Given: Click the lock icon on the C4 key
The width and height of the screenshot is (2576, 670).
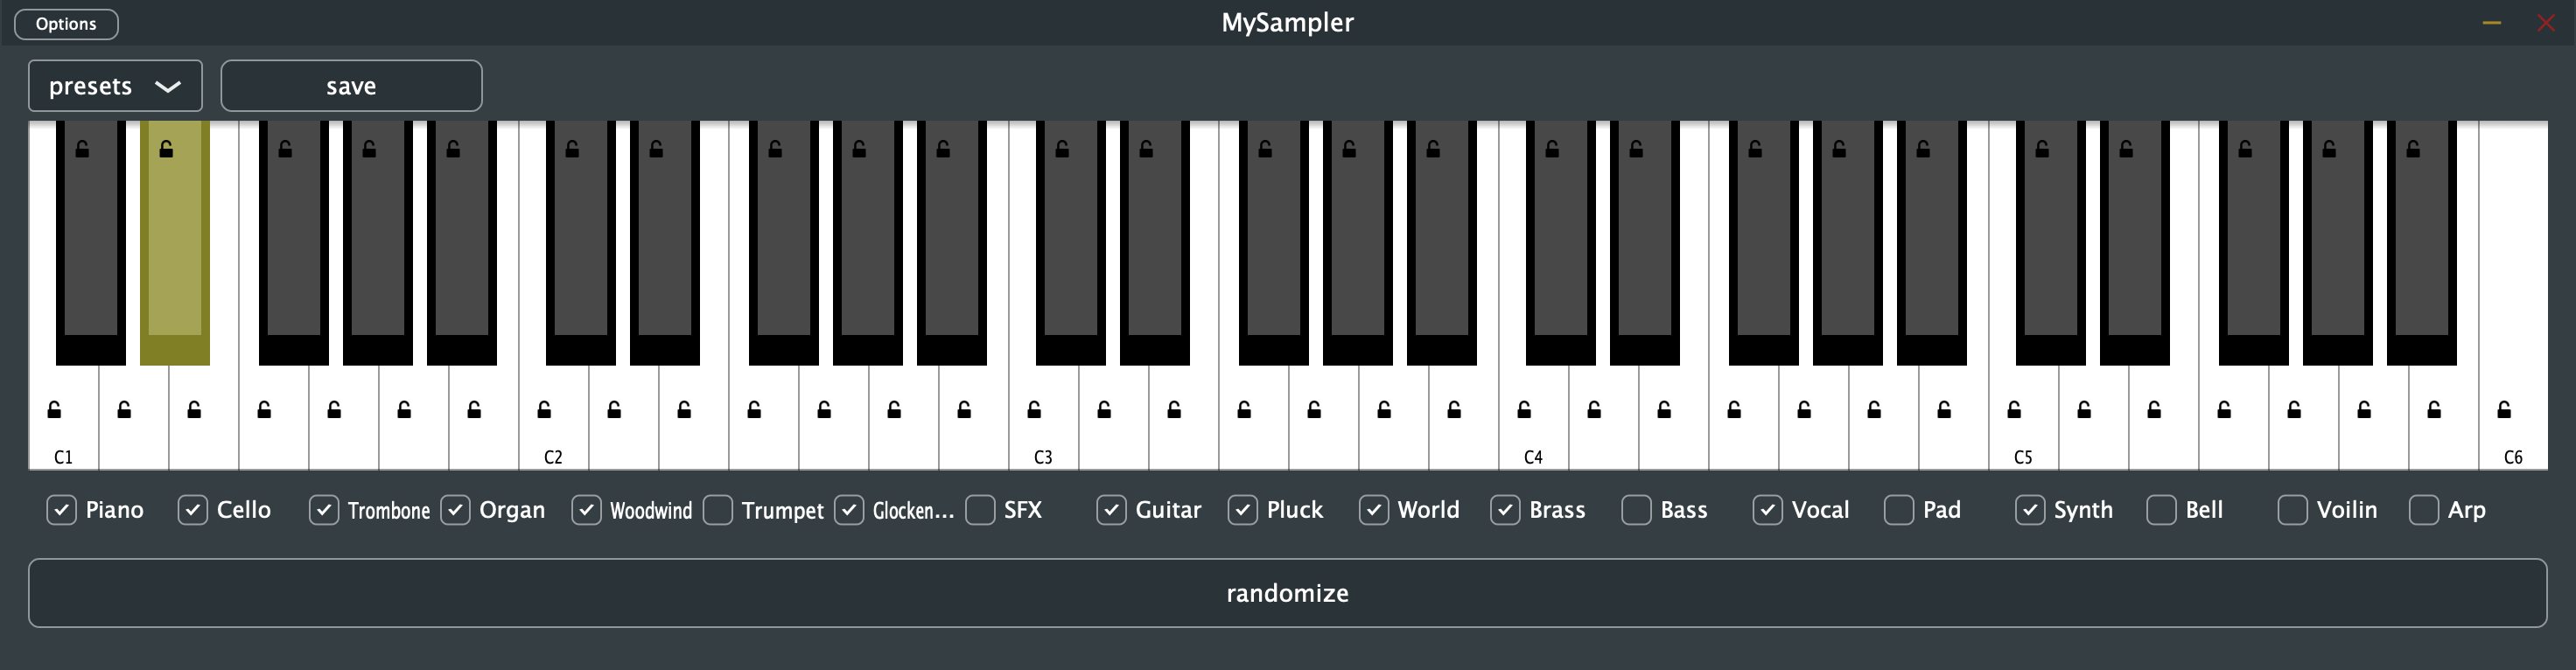Looking at the screenshot, I should (1524, 409).
